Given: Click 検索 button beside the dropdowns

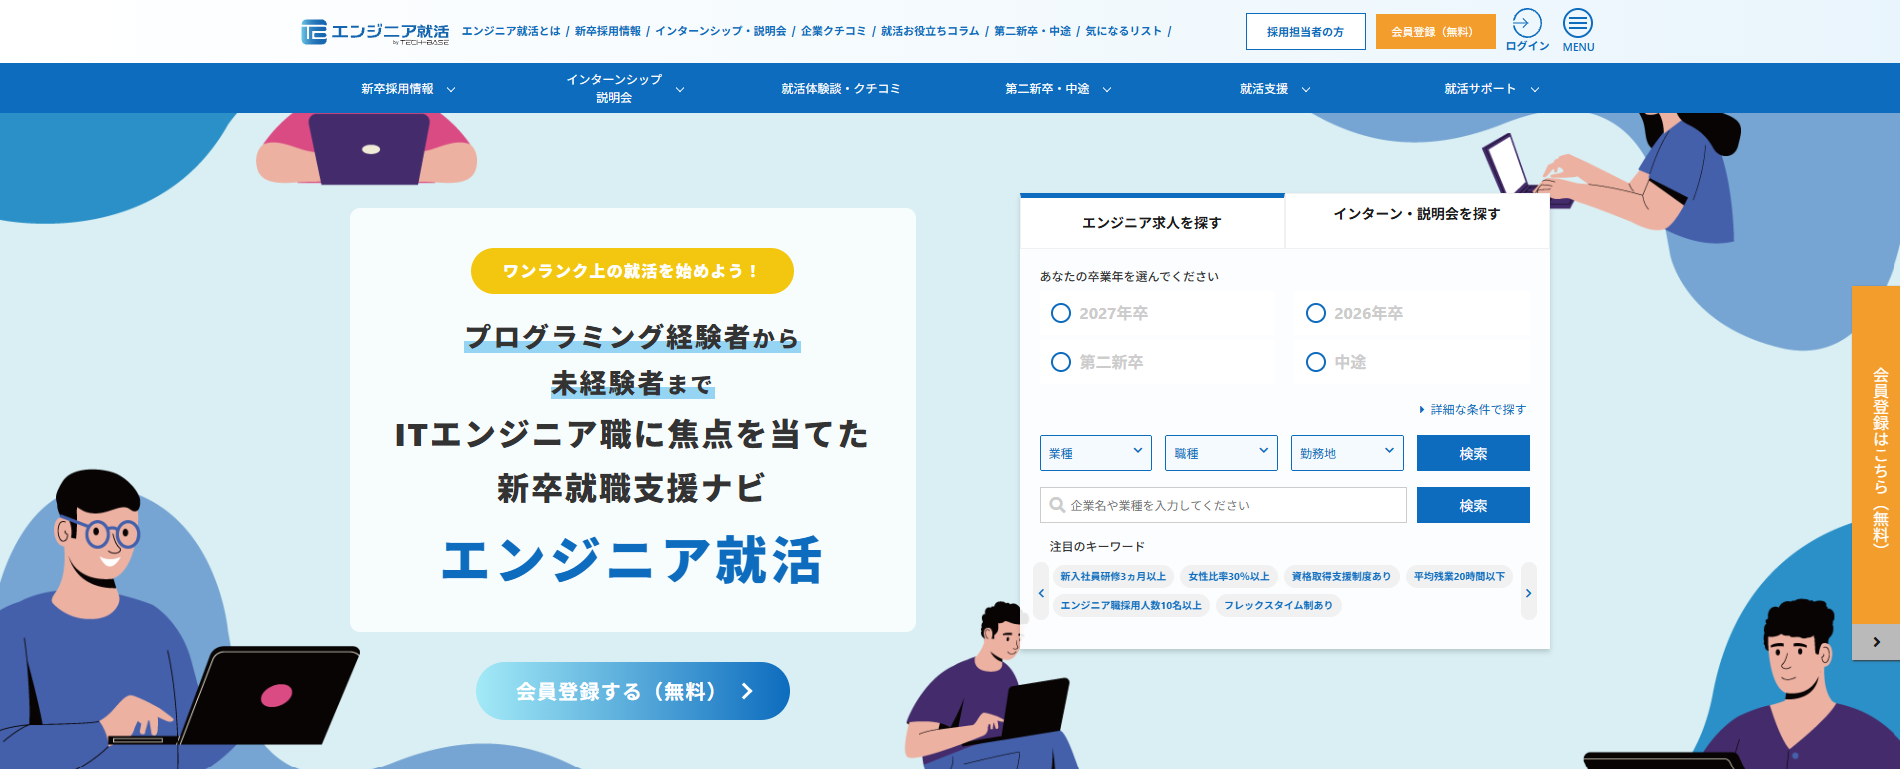Looking at the screenshot, I should (1473, 453).
